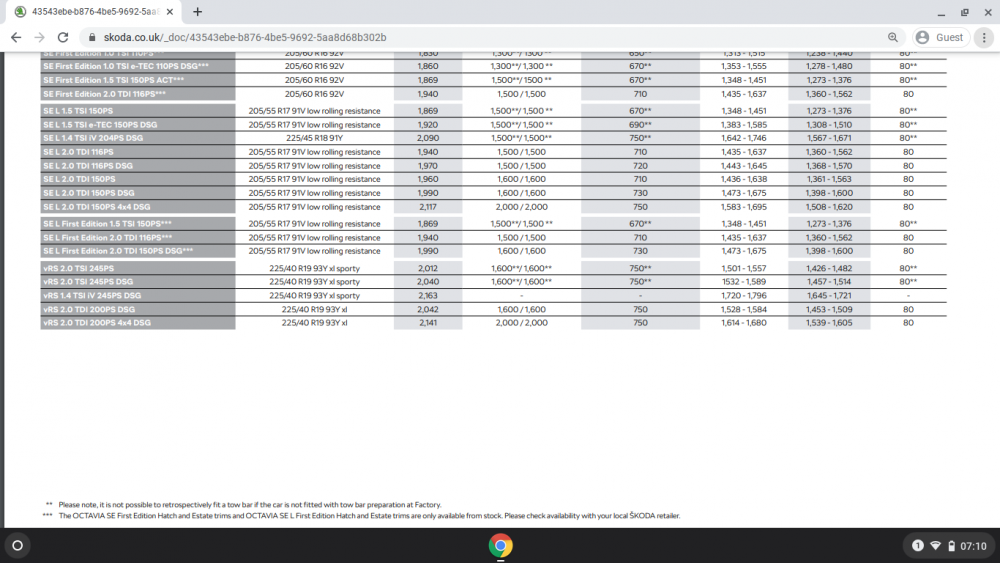The height and width of the screenshot is (563, 1000).
Task: Open the zoom magnifier in address bar
Action: [x=893, y=38]
